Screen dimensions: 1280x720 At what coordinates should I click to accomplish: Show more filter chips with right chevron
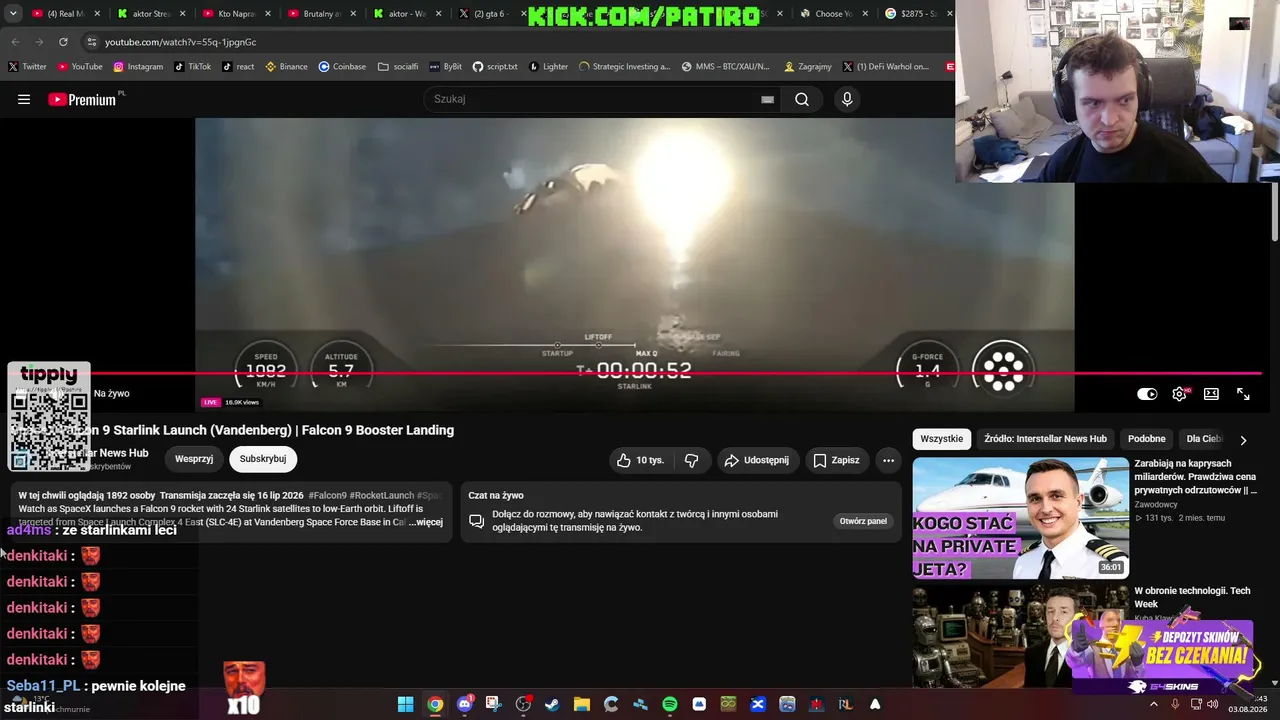click(1243, 439)
